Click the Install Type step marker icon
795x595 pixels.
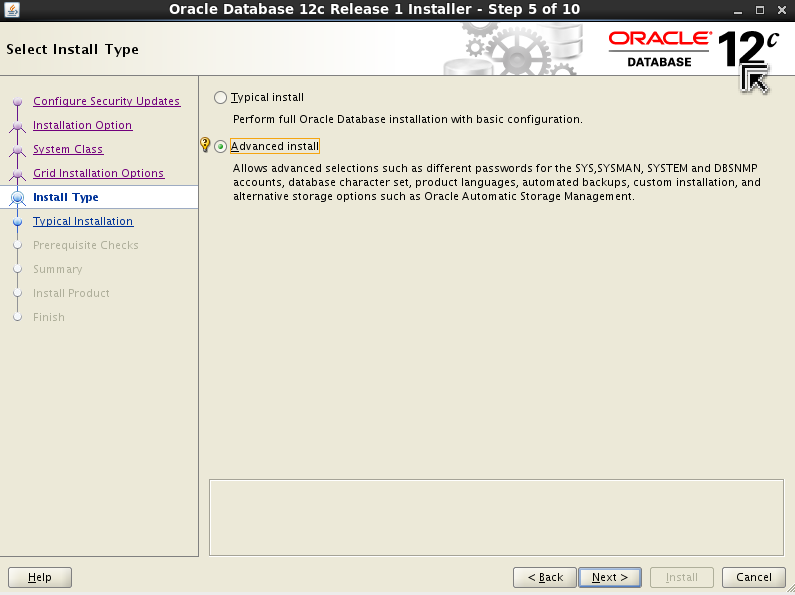tap(18, 197)
